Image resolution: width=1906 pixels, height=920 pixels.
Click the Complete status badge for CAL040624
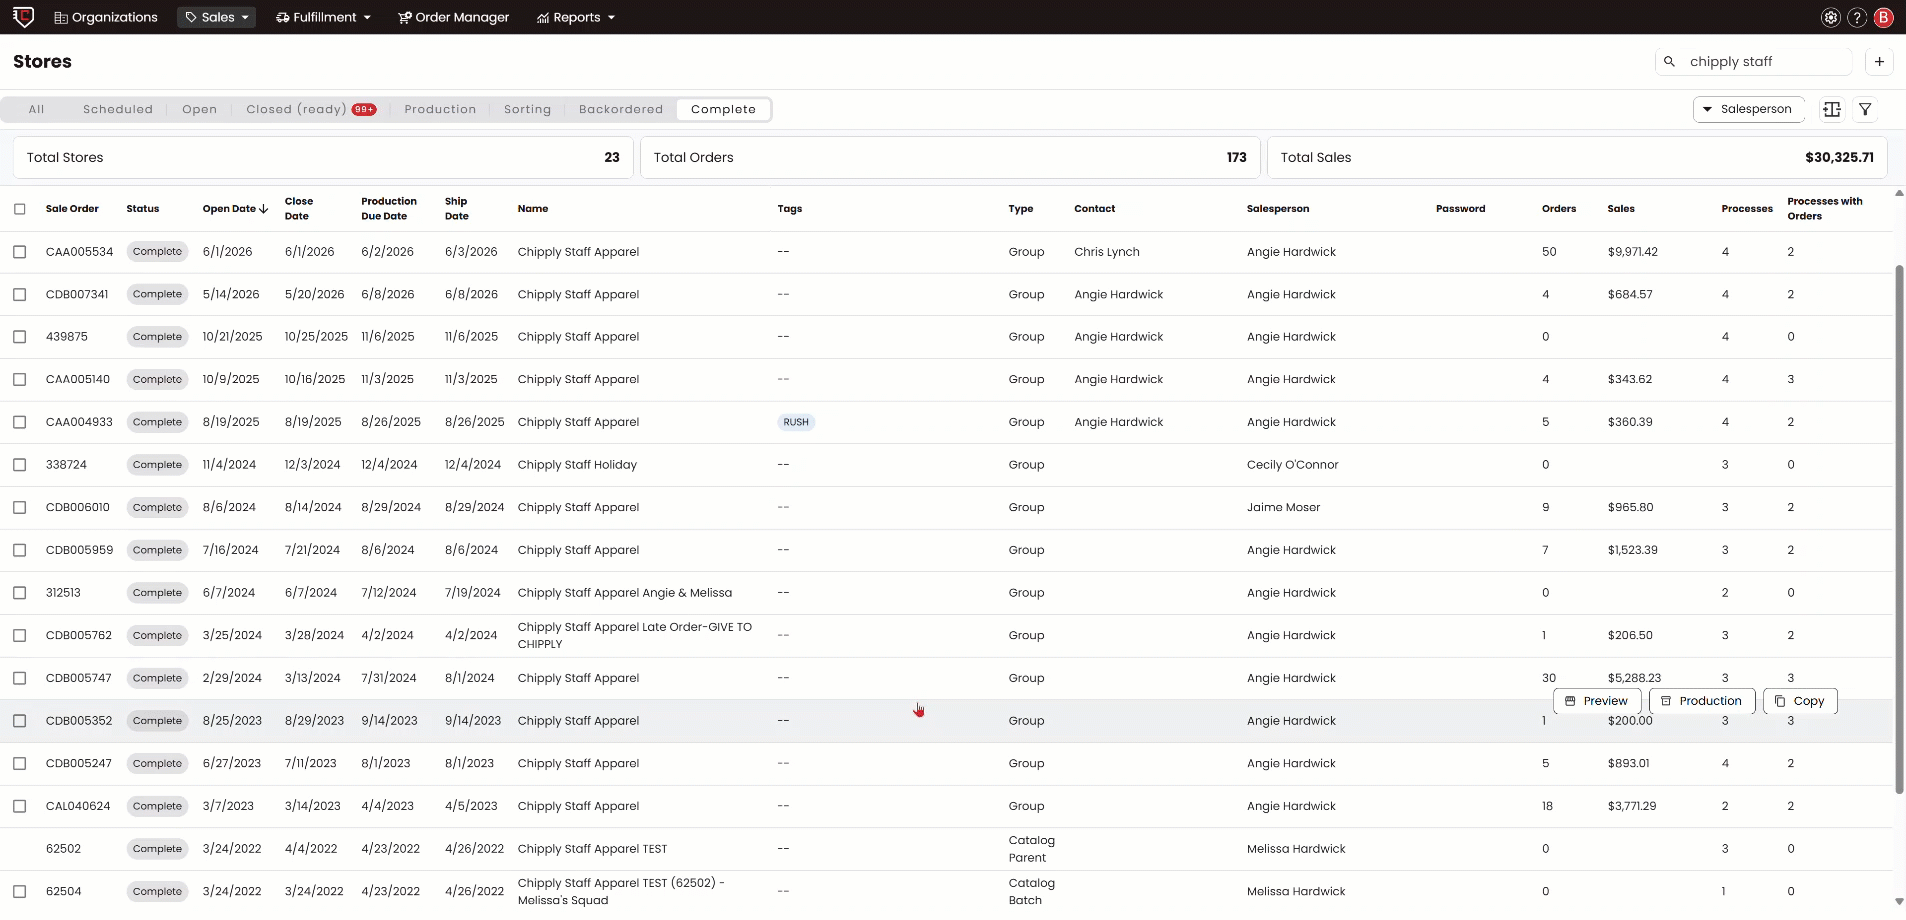point(157,806)
